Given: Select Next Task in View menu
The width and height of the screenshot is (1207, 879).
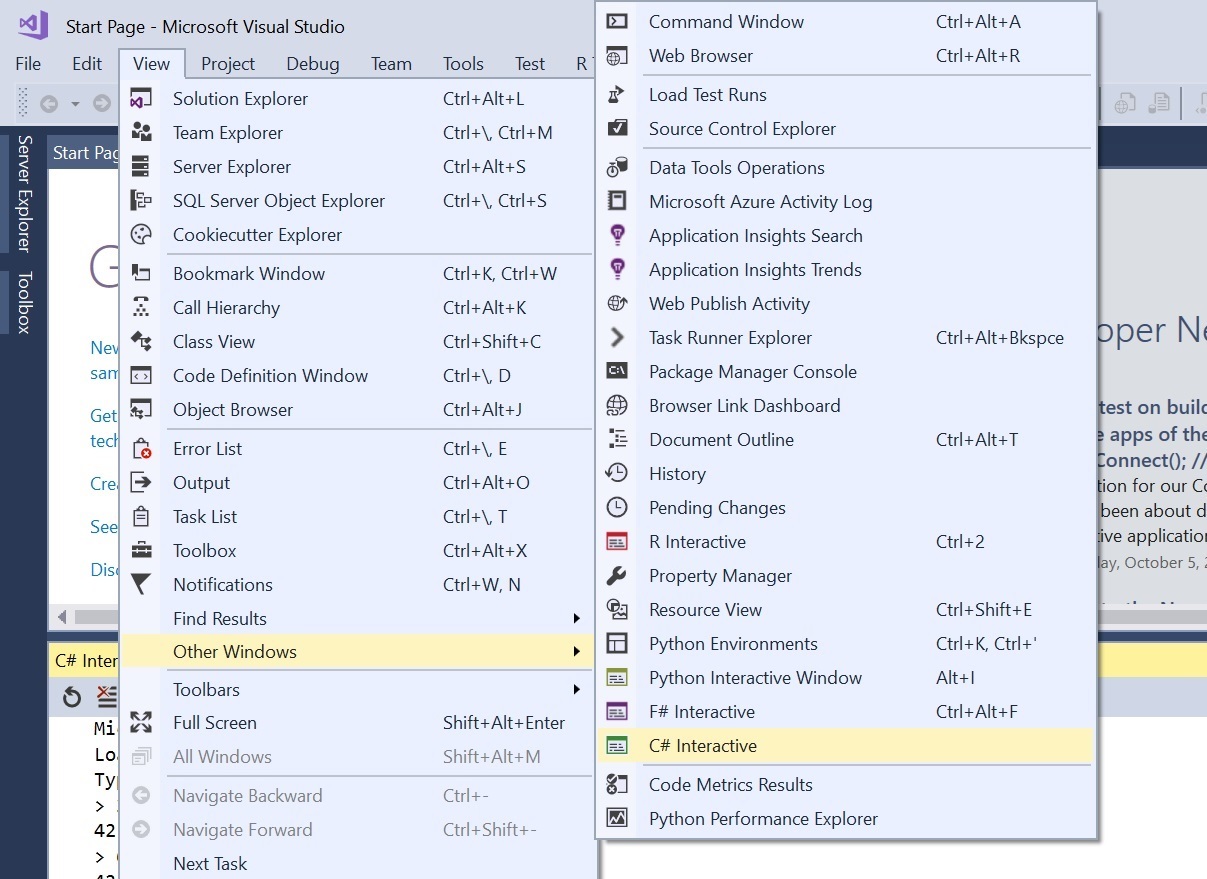Looking at the screenshot, I should 358,864.
